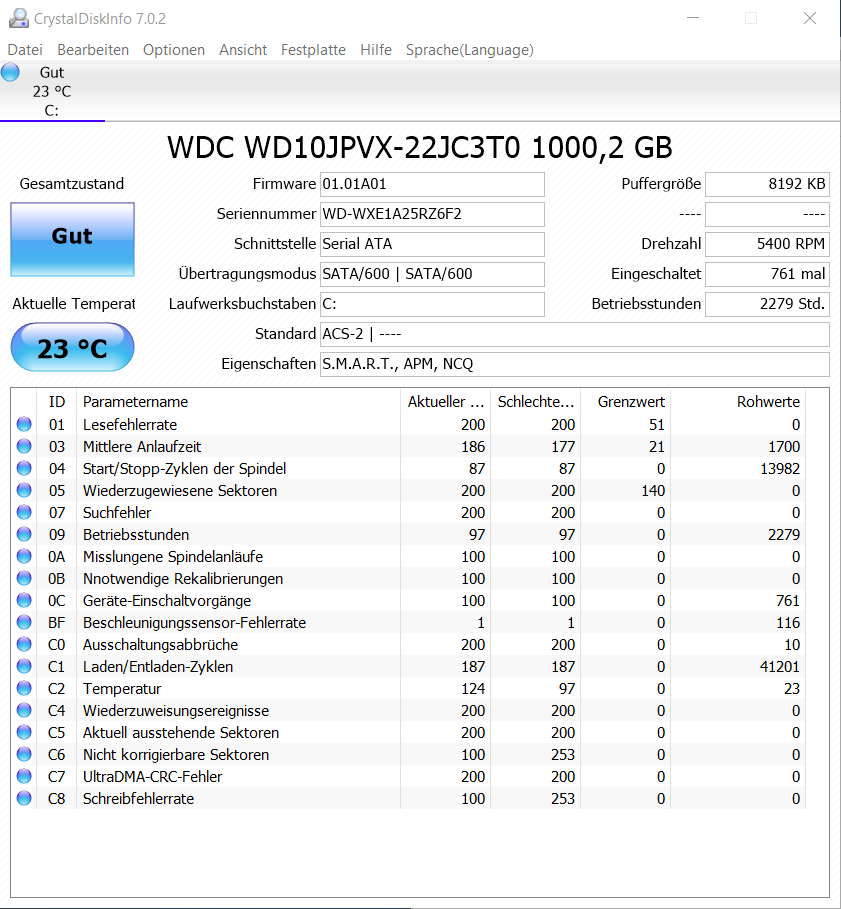Click the blue Gut health status button
The image size is (841, 909).
pyautogui.click(x=72, y=239)
